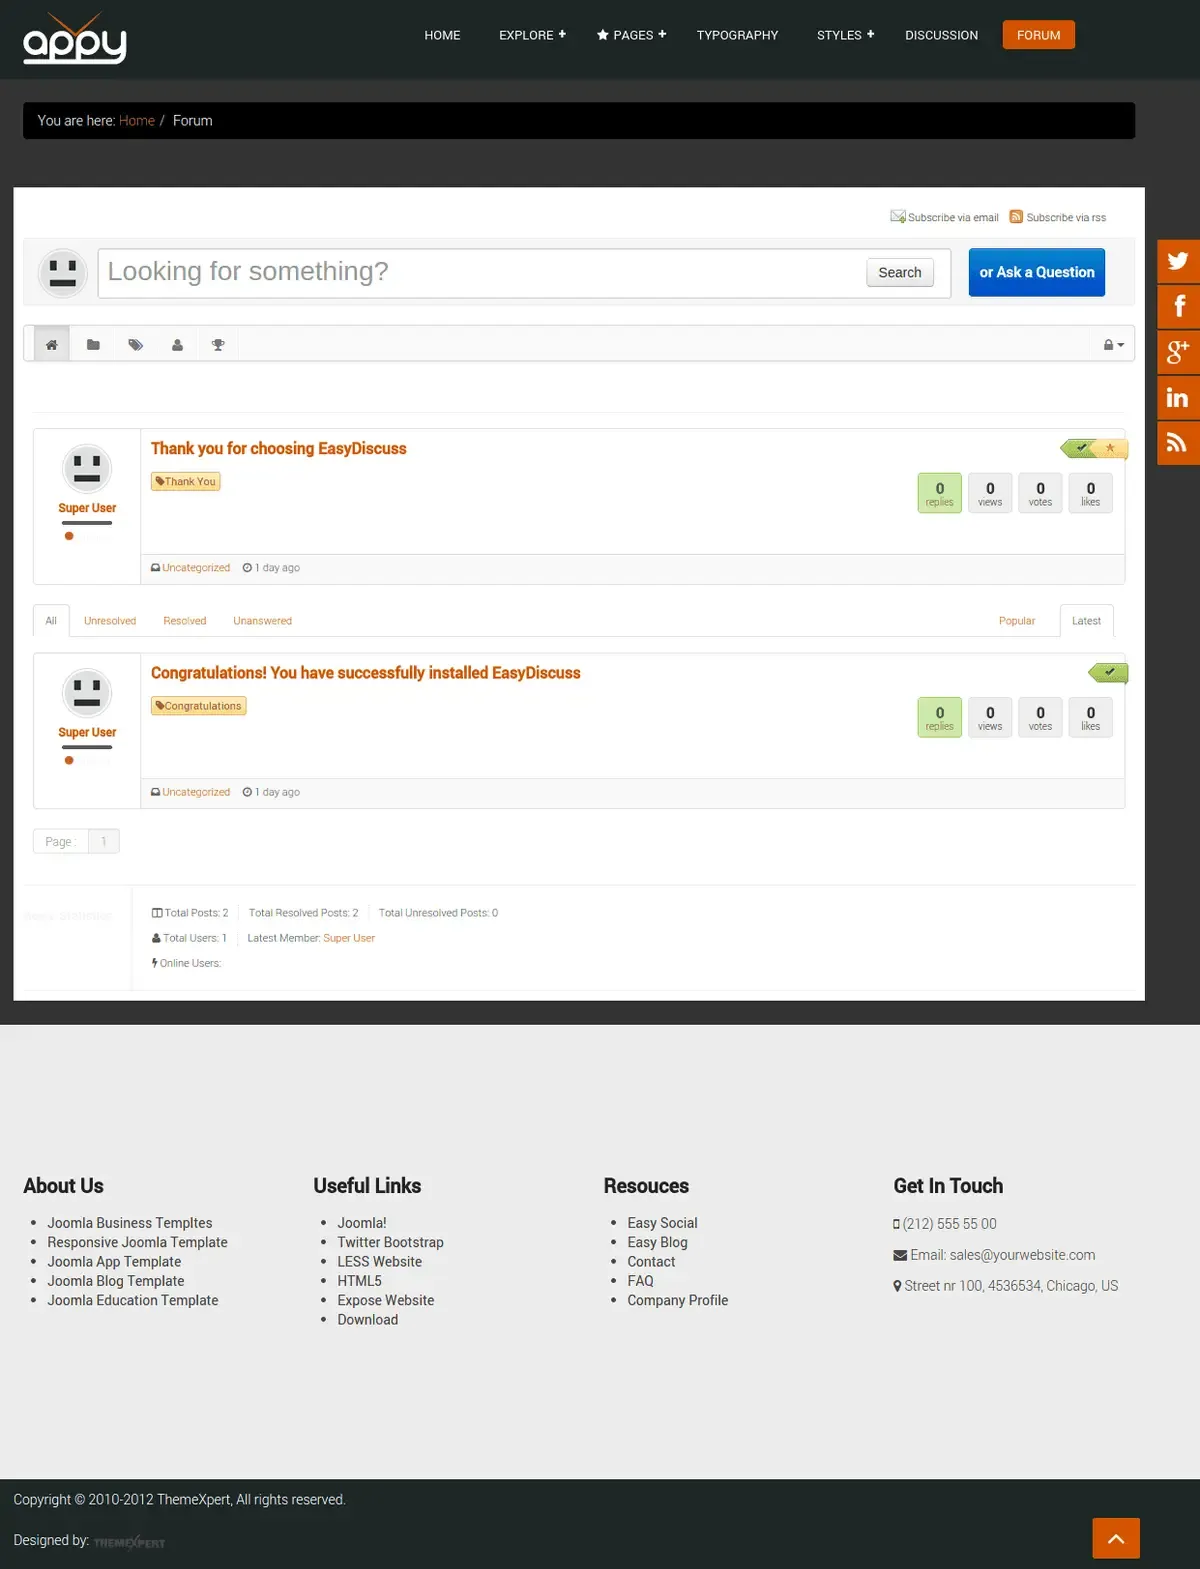1200x1569 pixels.
Task: Select the users toolbar icon
Action: click(x=177, y=344)
